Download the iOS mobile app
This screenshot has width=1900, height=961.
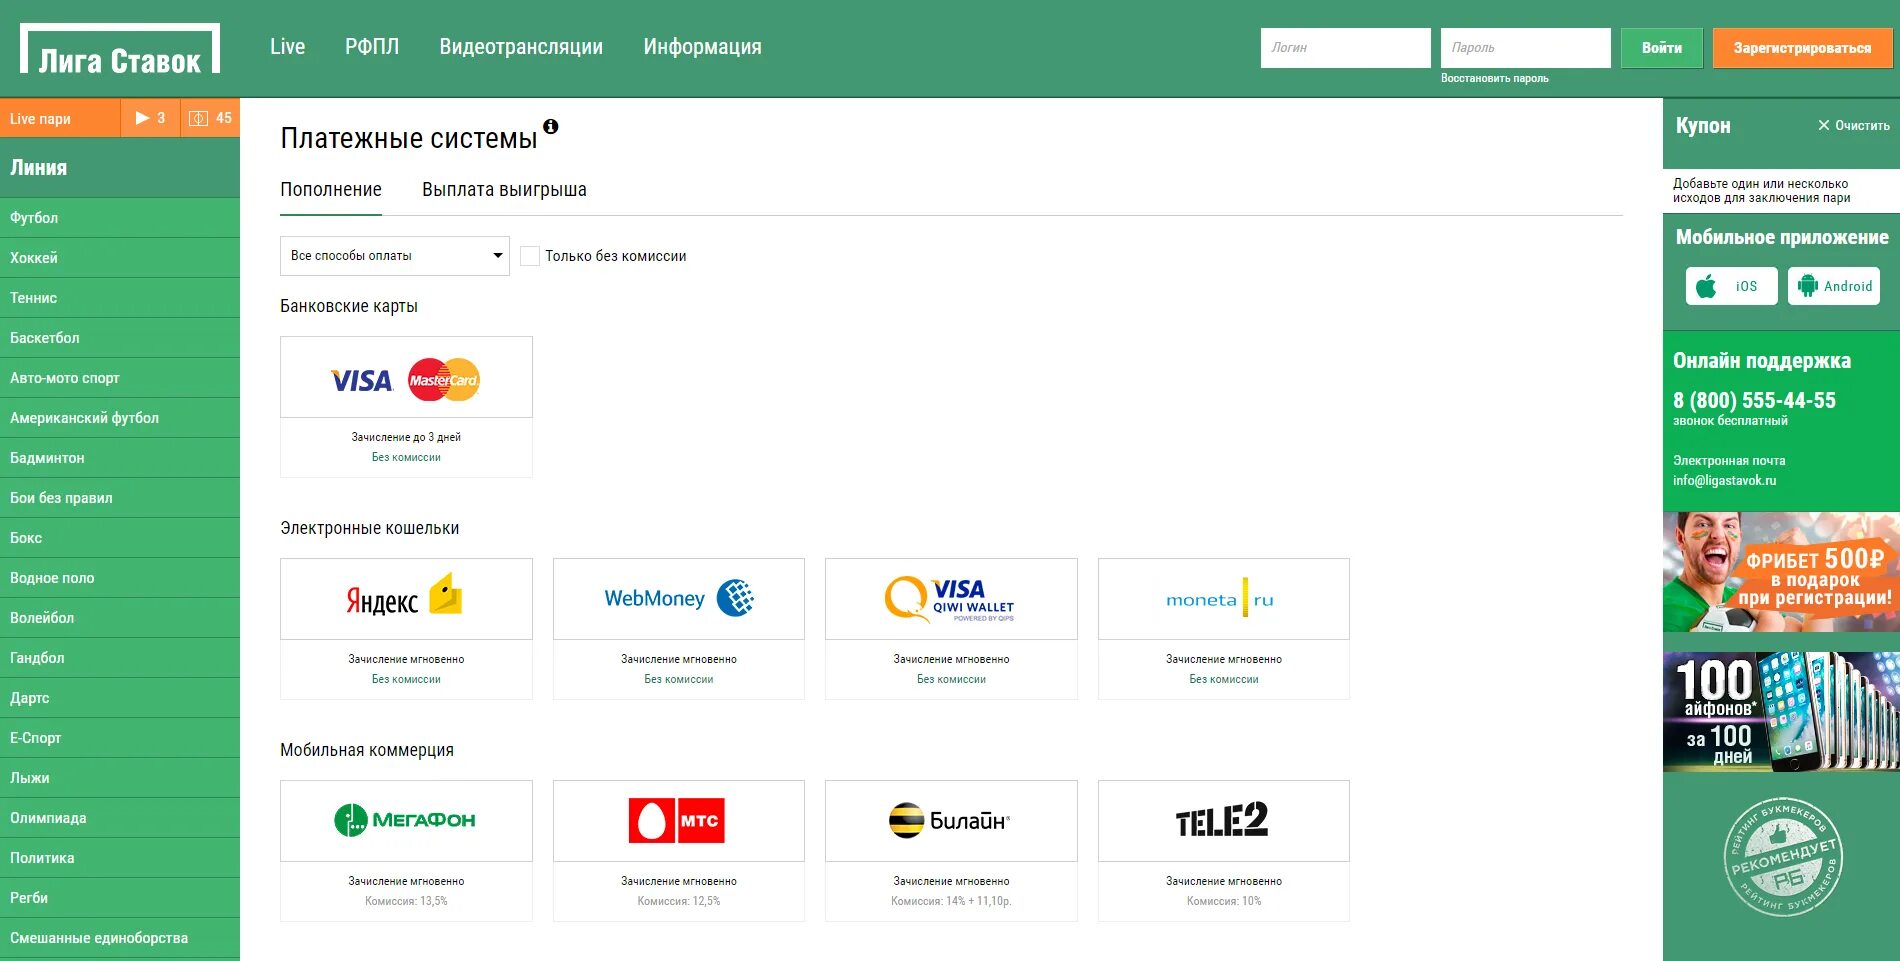(1731, 286)
